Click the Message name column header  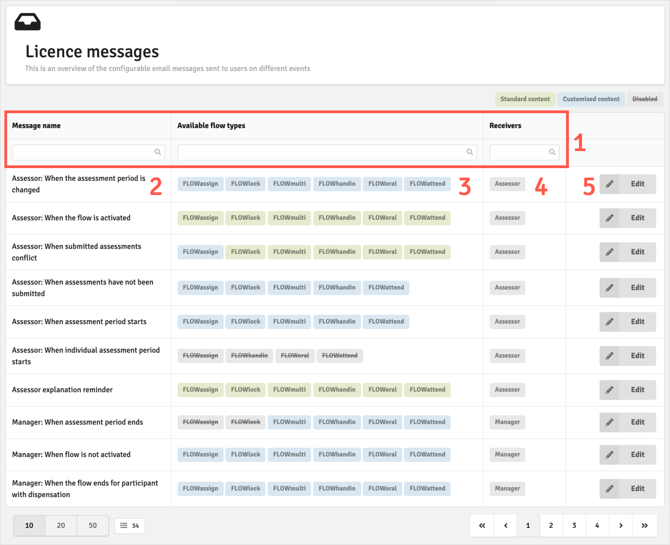(36, 126)
